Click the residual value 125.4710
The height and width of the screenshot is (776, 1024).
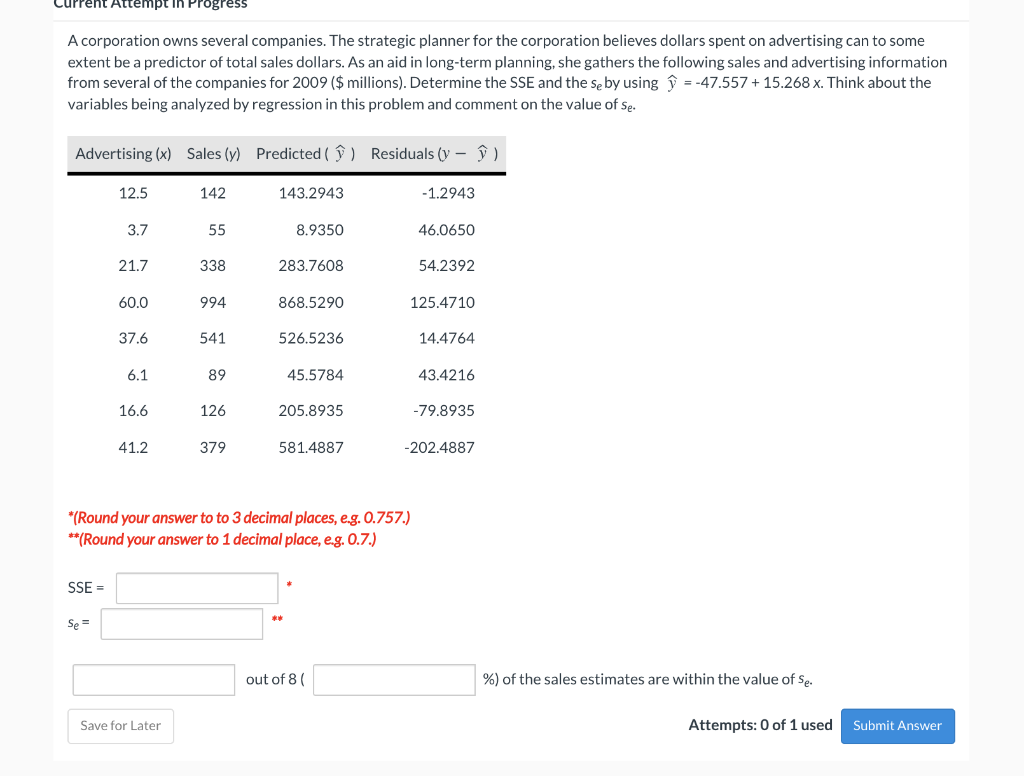click(x=442, y=302)
